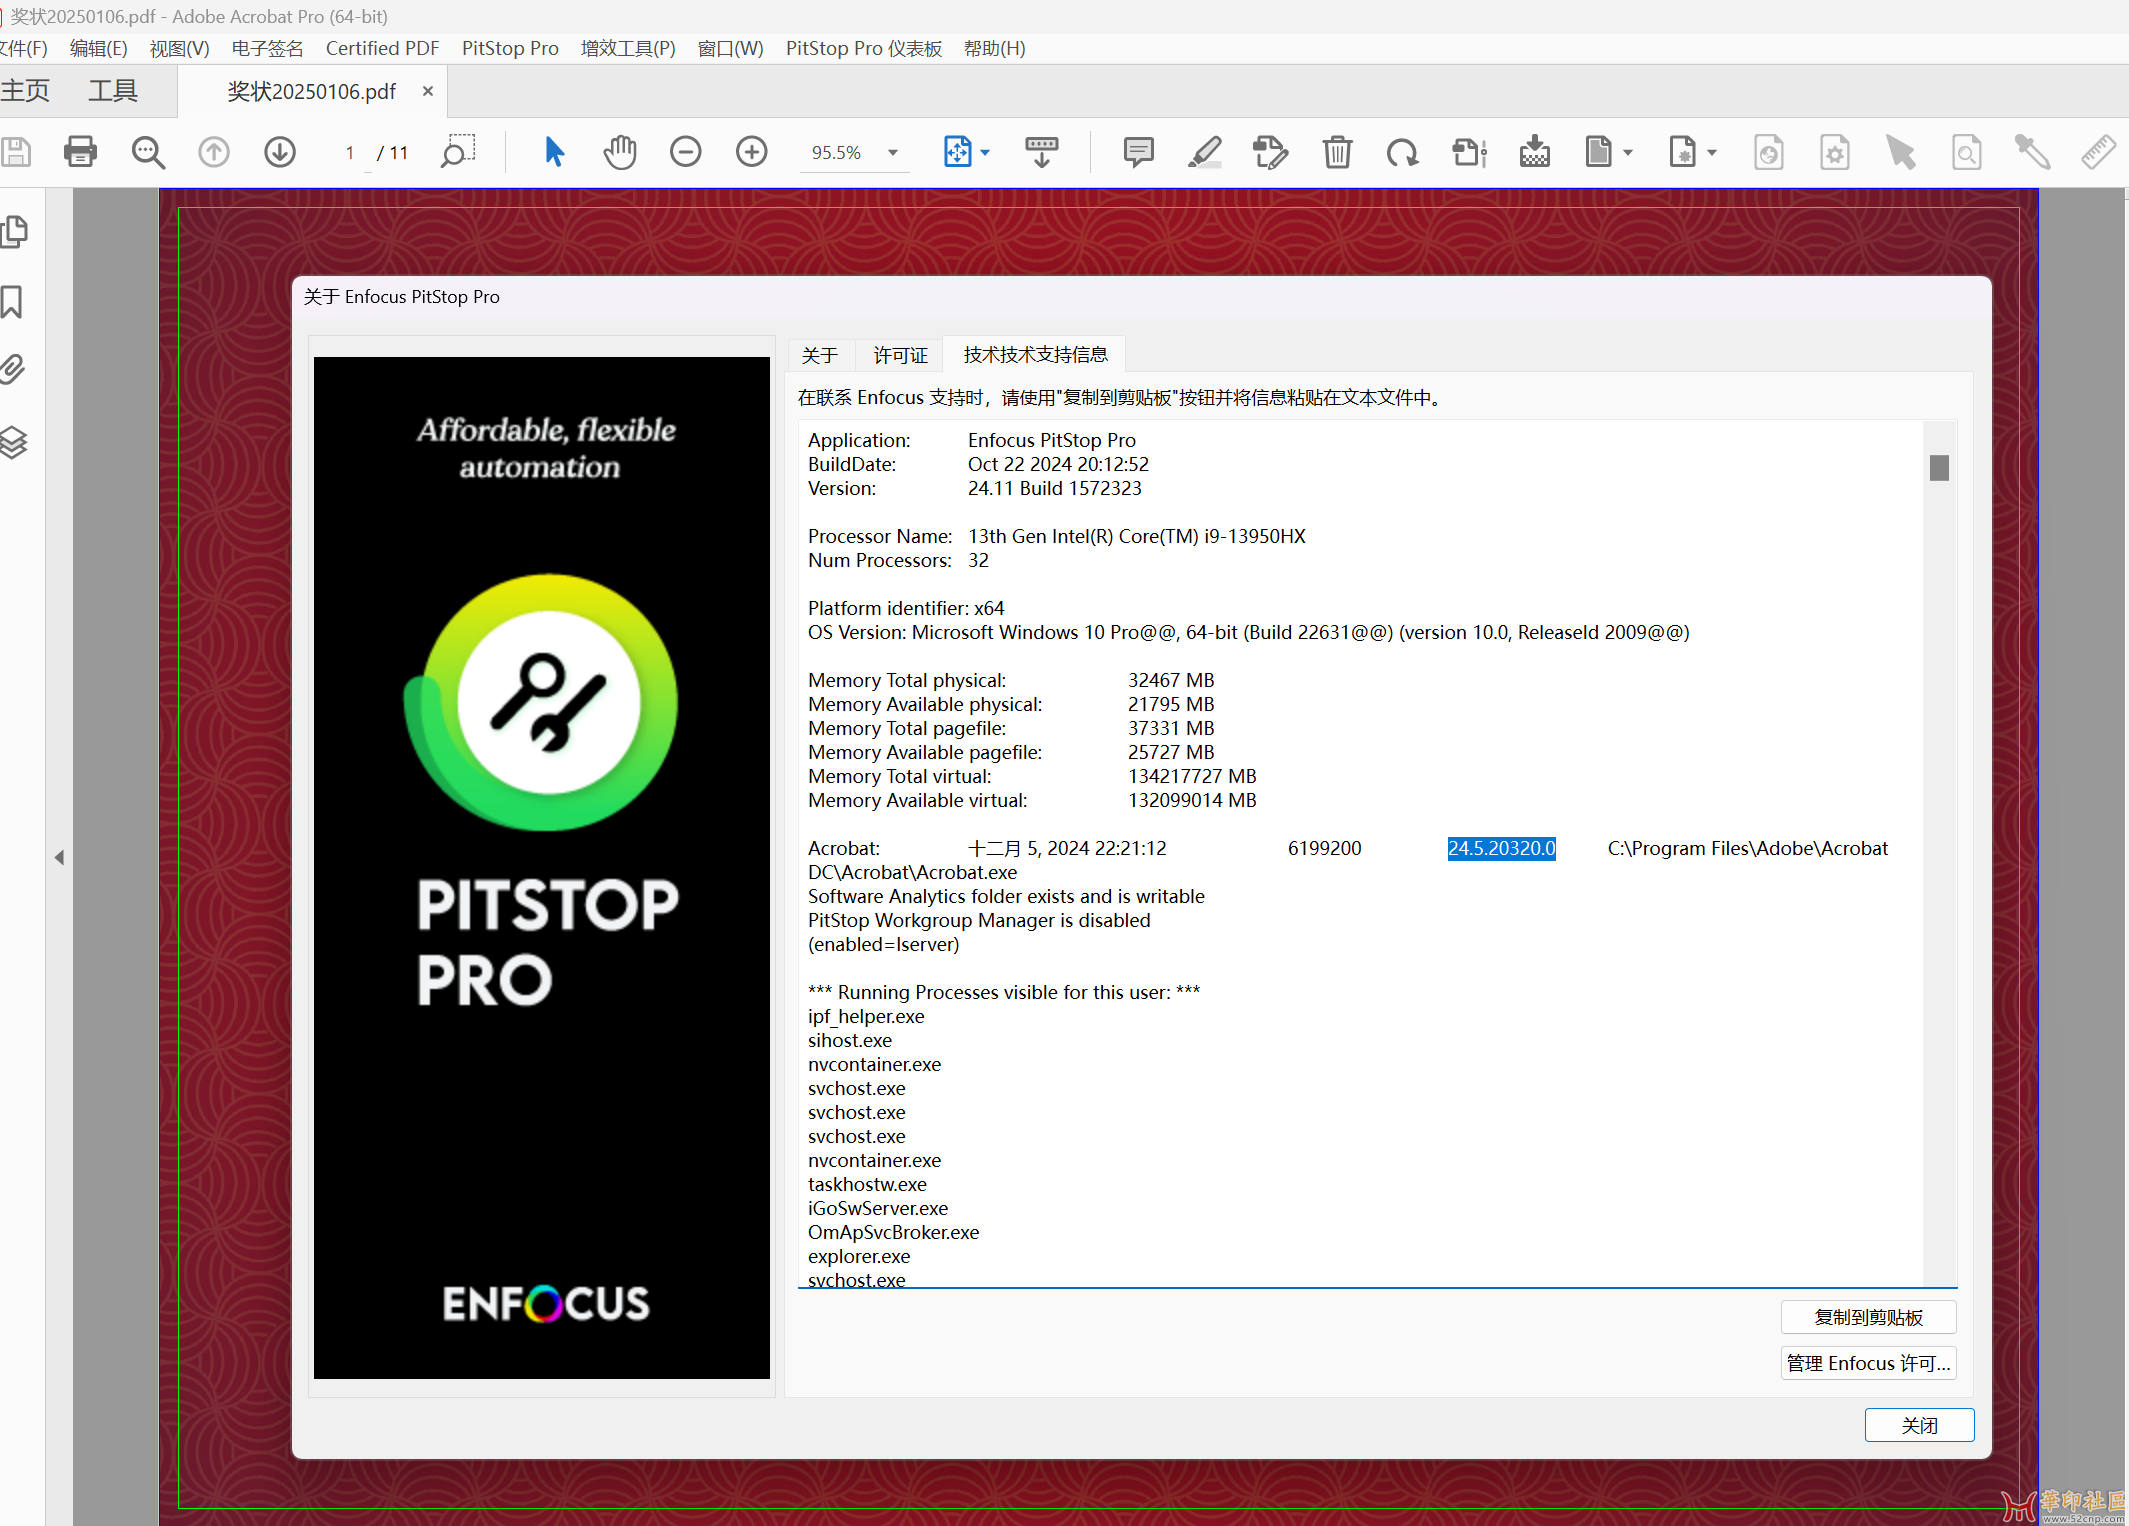
Task: Open the Find text magnifier icon
Action: pos(148,152)
